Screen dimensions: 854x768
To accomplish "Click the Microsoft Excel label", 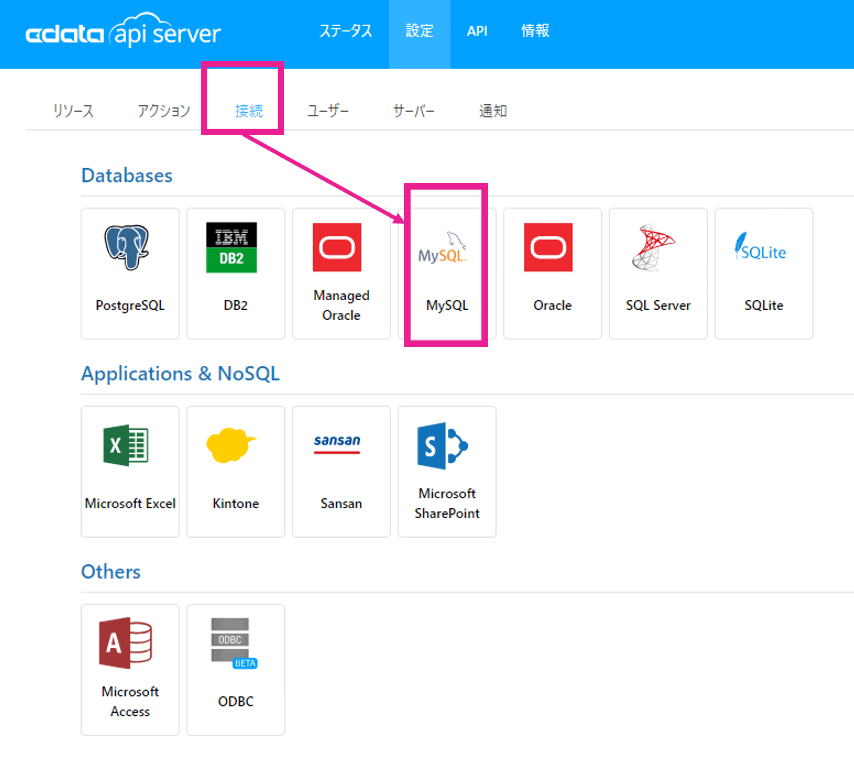I will pyautogui.click(x=130, y=503).
